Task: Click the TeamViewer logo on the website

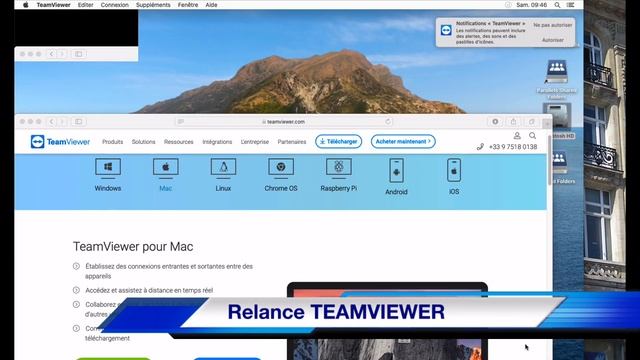Action: [60, 142]
